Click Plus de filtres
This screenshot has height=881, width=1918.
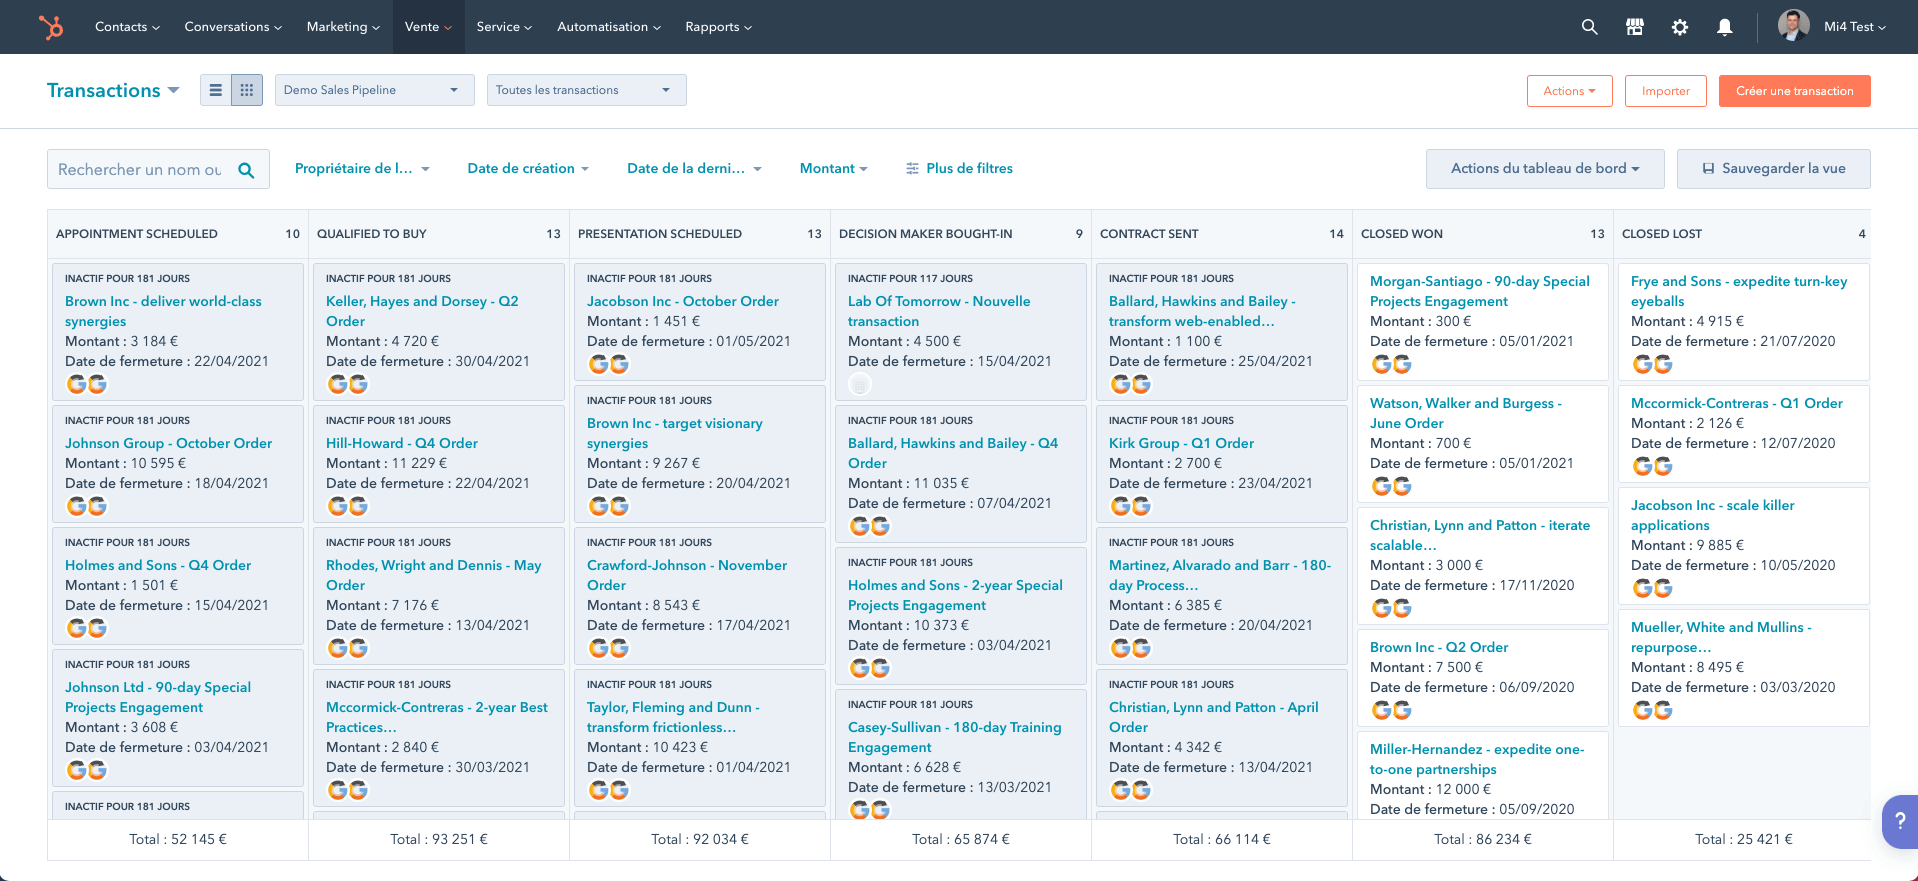tap(959, 169)
